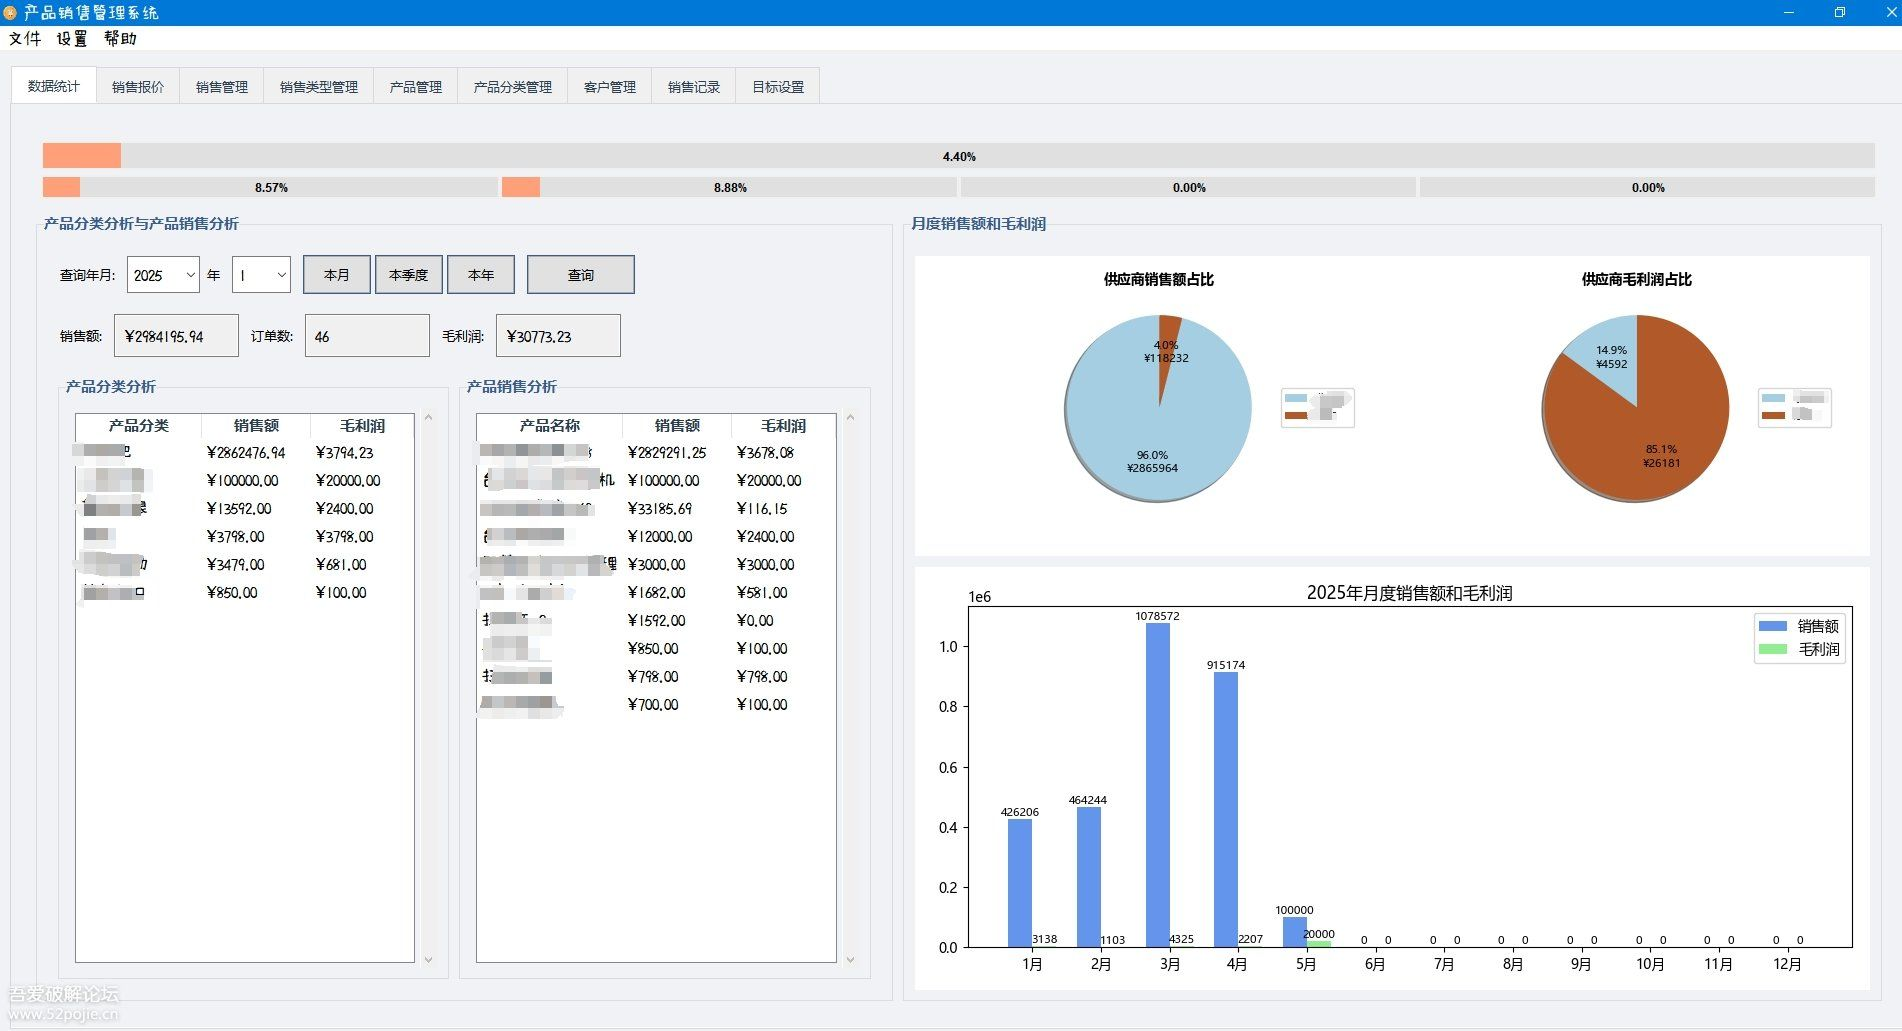Click the blue 销售额 legend swatch
The height and width of the screenshot is (1031, 1902).
[1773, 626]
